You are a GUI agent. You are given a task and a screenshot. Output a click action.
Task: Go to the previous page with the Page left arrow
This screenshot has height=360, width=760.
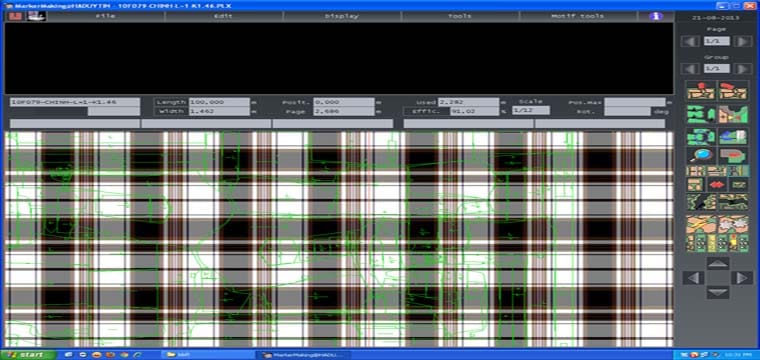coord(690,41)
